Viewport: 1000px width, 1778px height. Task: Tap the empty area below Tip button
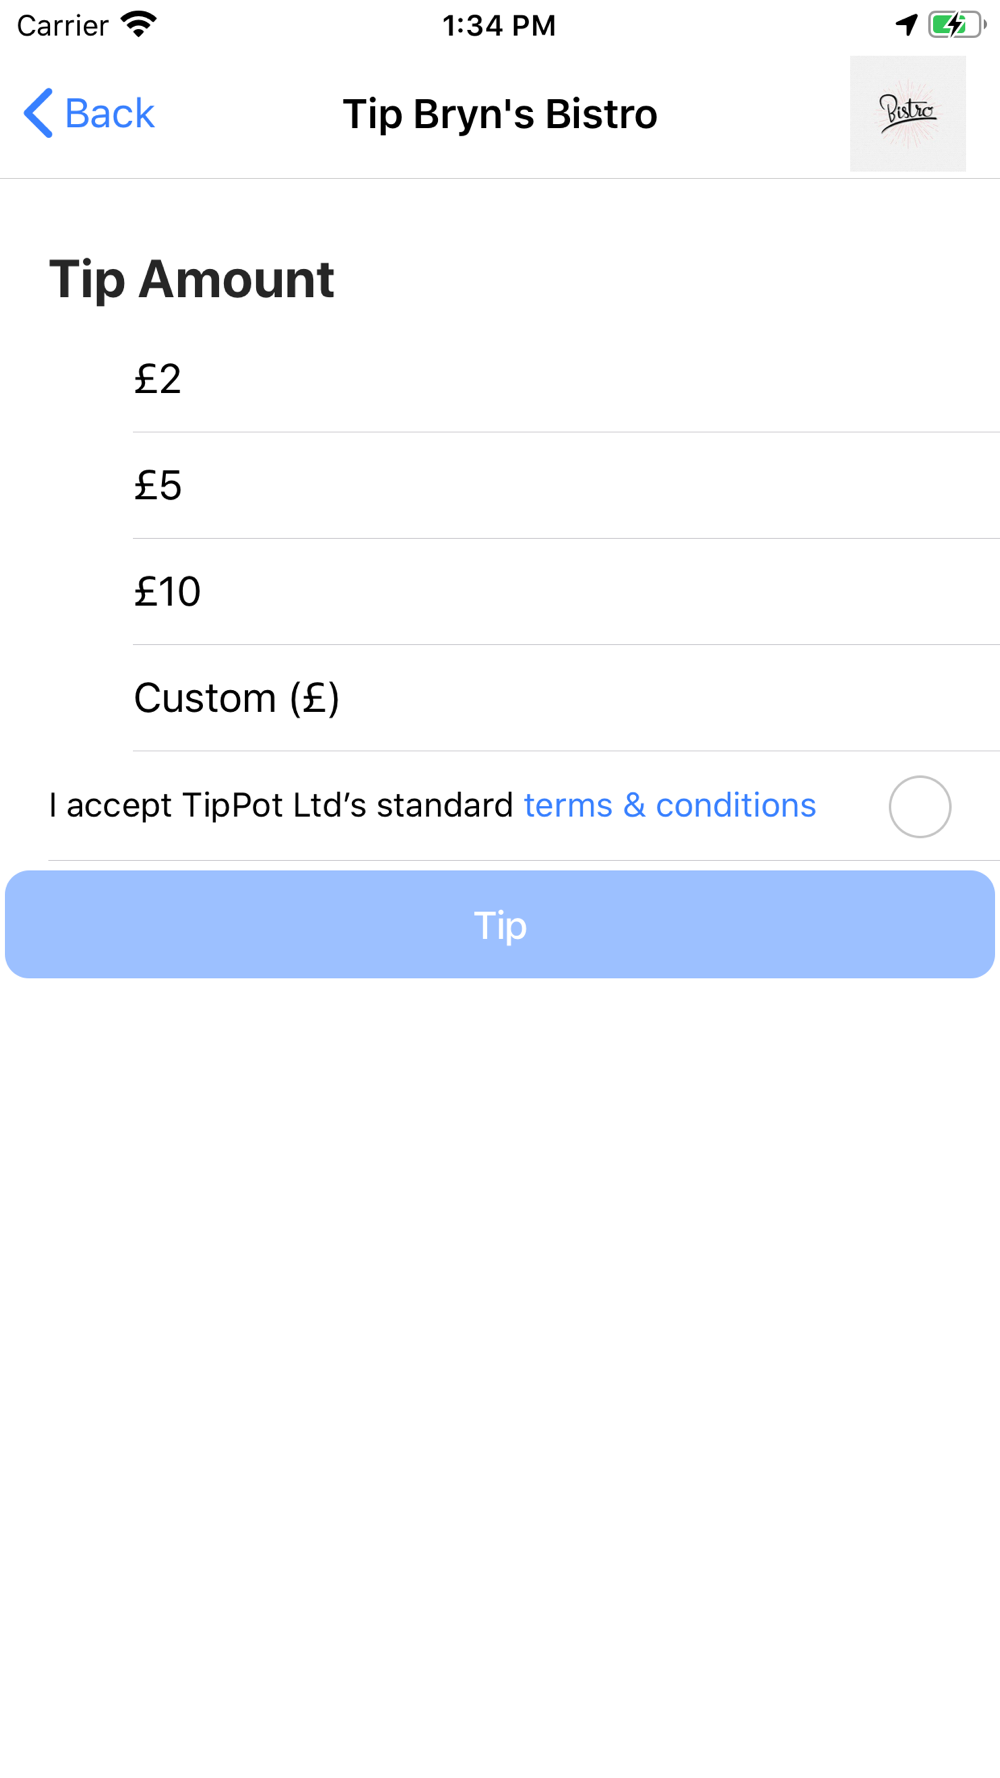(x=500, y=1350)
